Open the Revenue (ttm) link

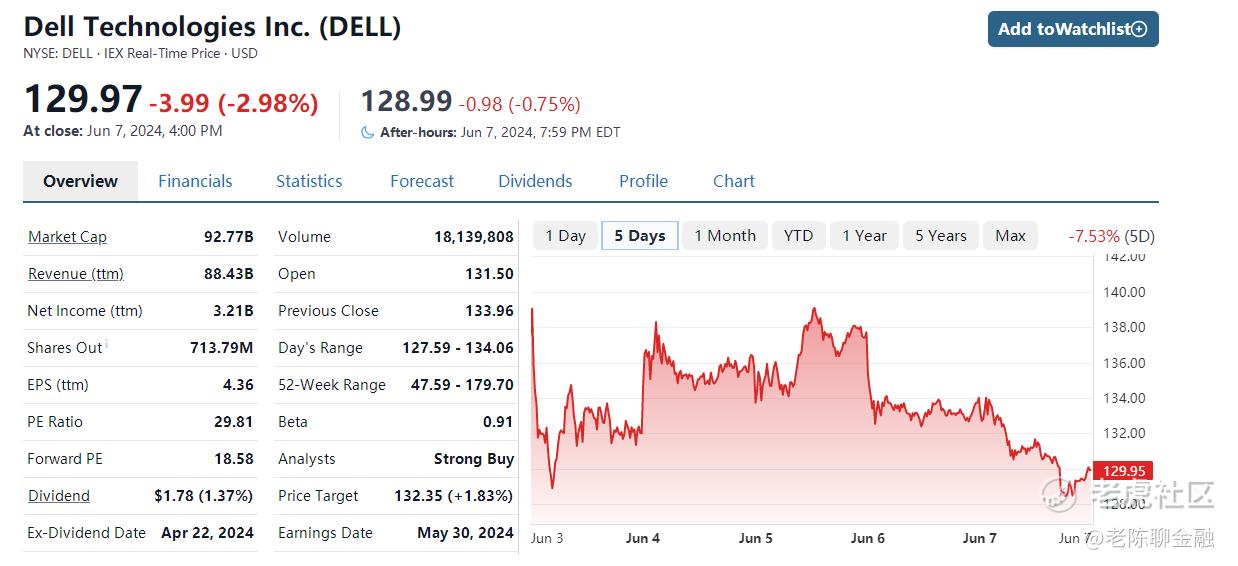[76, 274]
